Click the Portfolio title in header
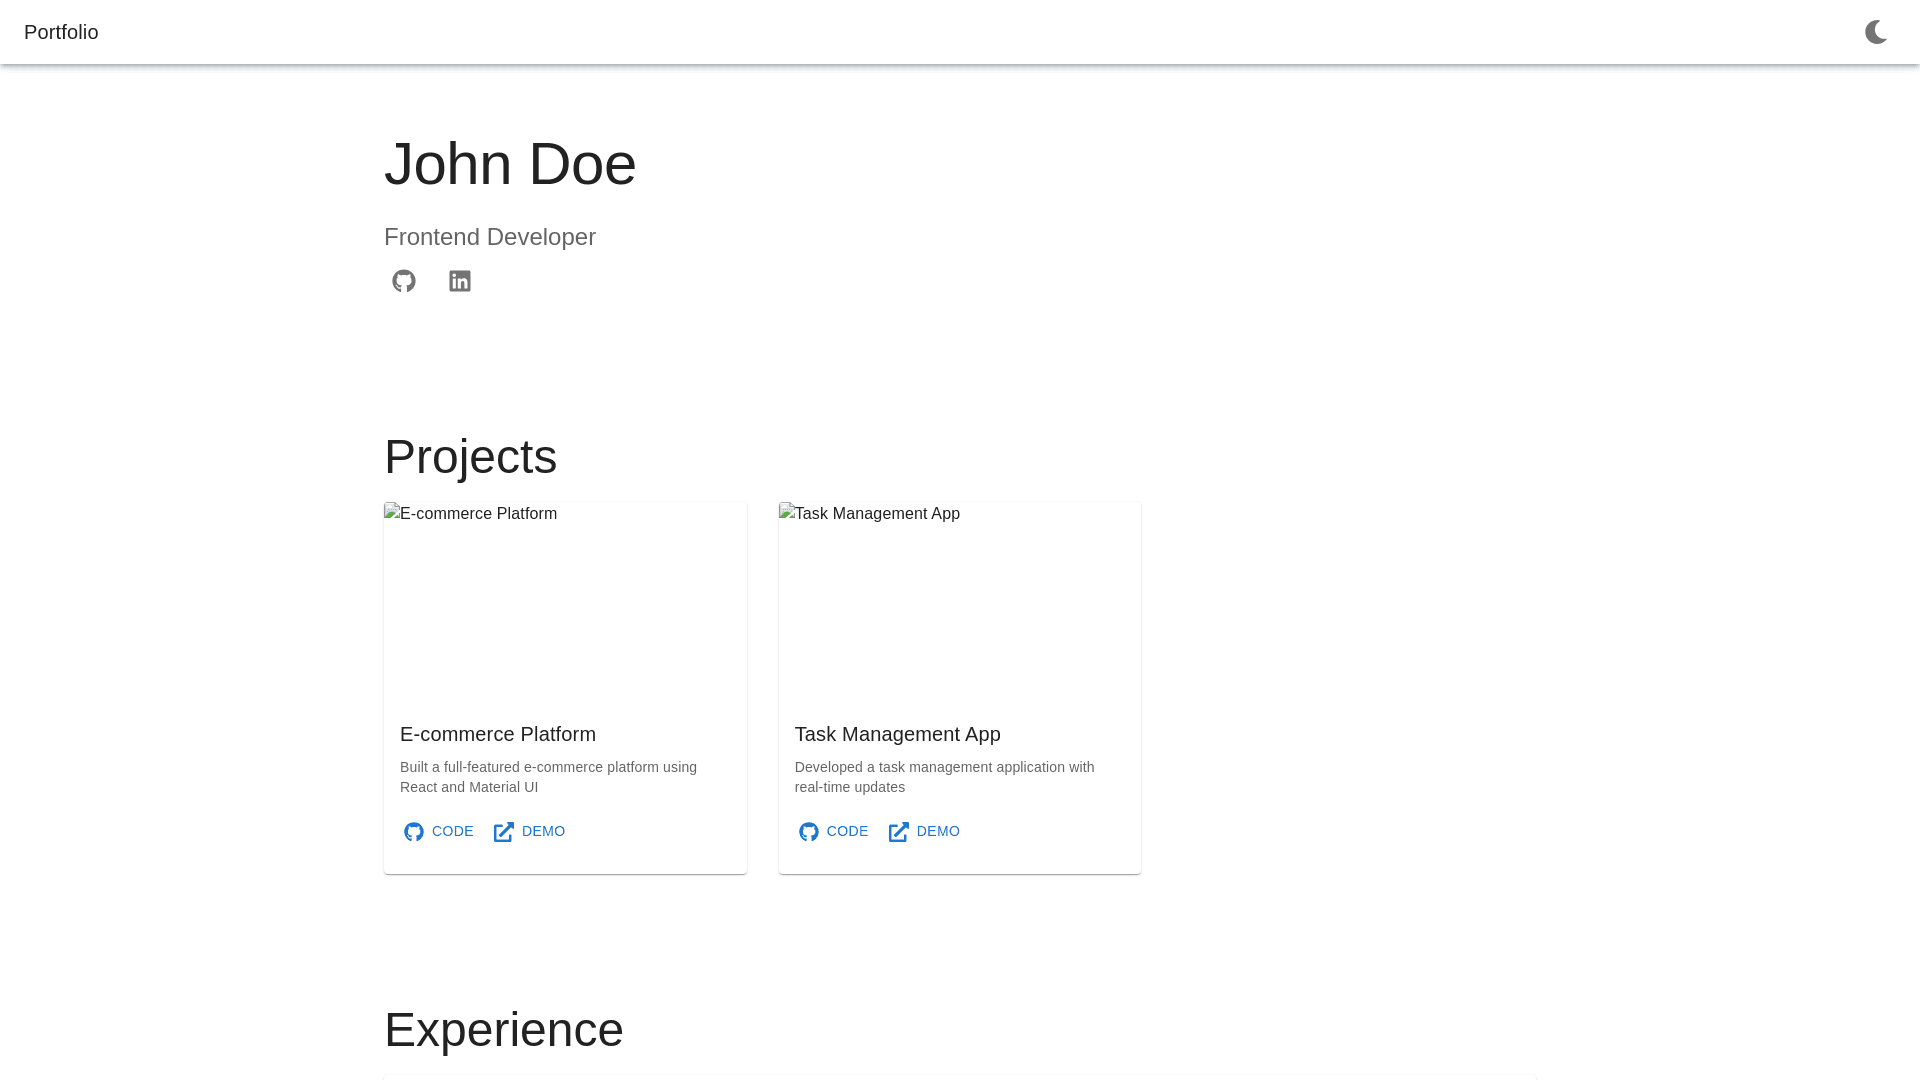The height and width of the screenshot is (1080, 1920). pos(61,32)
